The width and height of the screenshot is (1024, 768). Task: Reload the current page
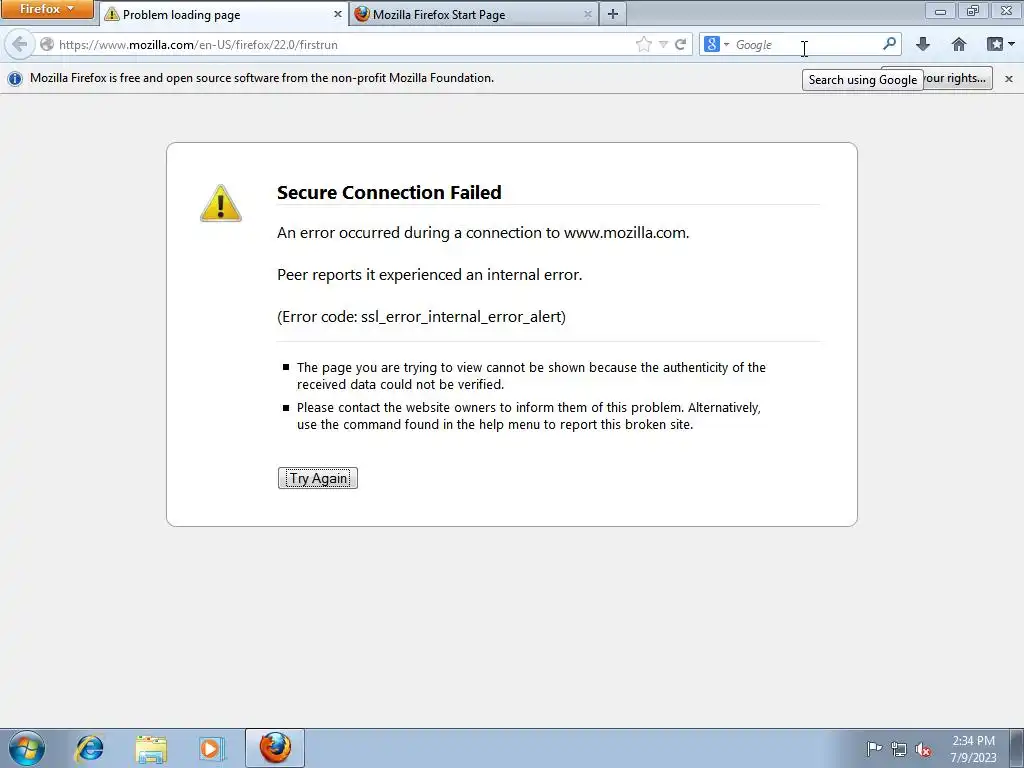(x=680, y=44)
